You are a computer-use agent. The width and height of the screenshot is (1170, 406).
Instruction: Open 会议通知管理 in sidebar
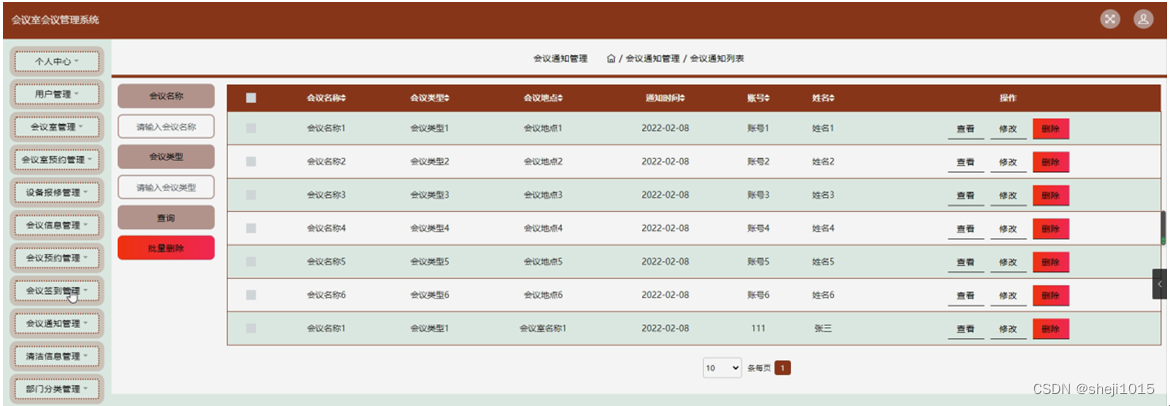pyautogui.click(x=57, y=324)
